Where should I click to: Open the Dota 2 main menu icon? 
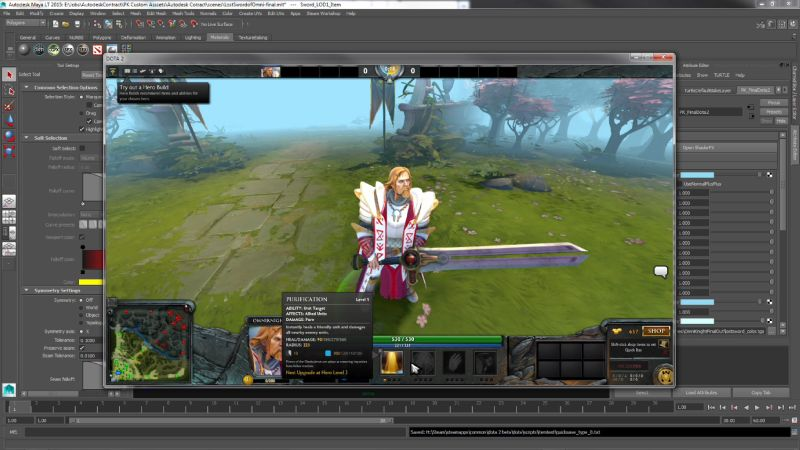click(x=113, y=71)
